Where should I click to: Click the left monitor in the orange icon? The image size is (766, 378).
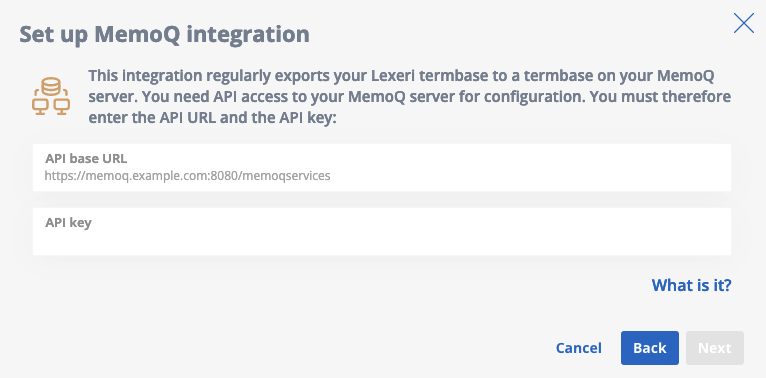(40, 106)
